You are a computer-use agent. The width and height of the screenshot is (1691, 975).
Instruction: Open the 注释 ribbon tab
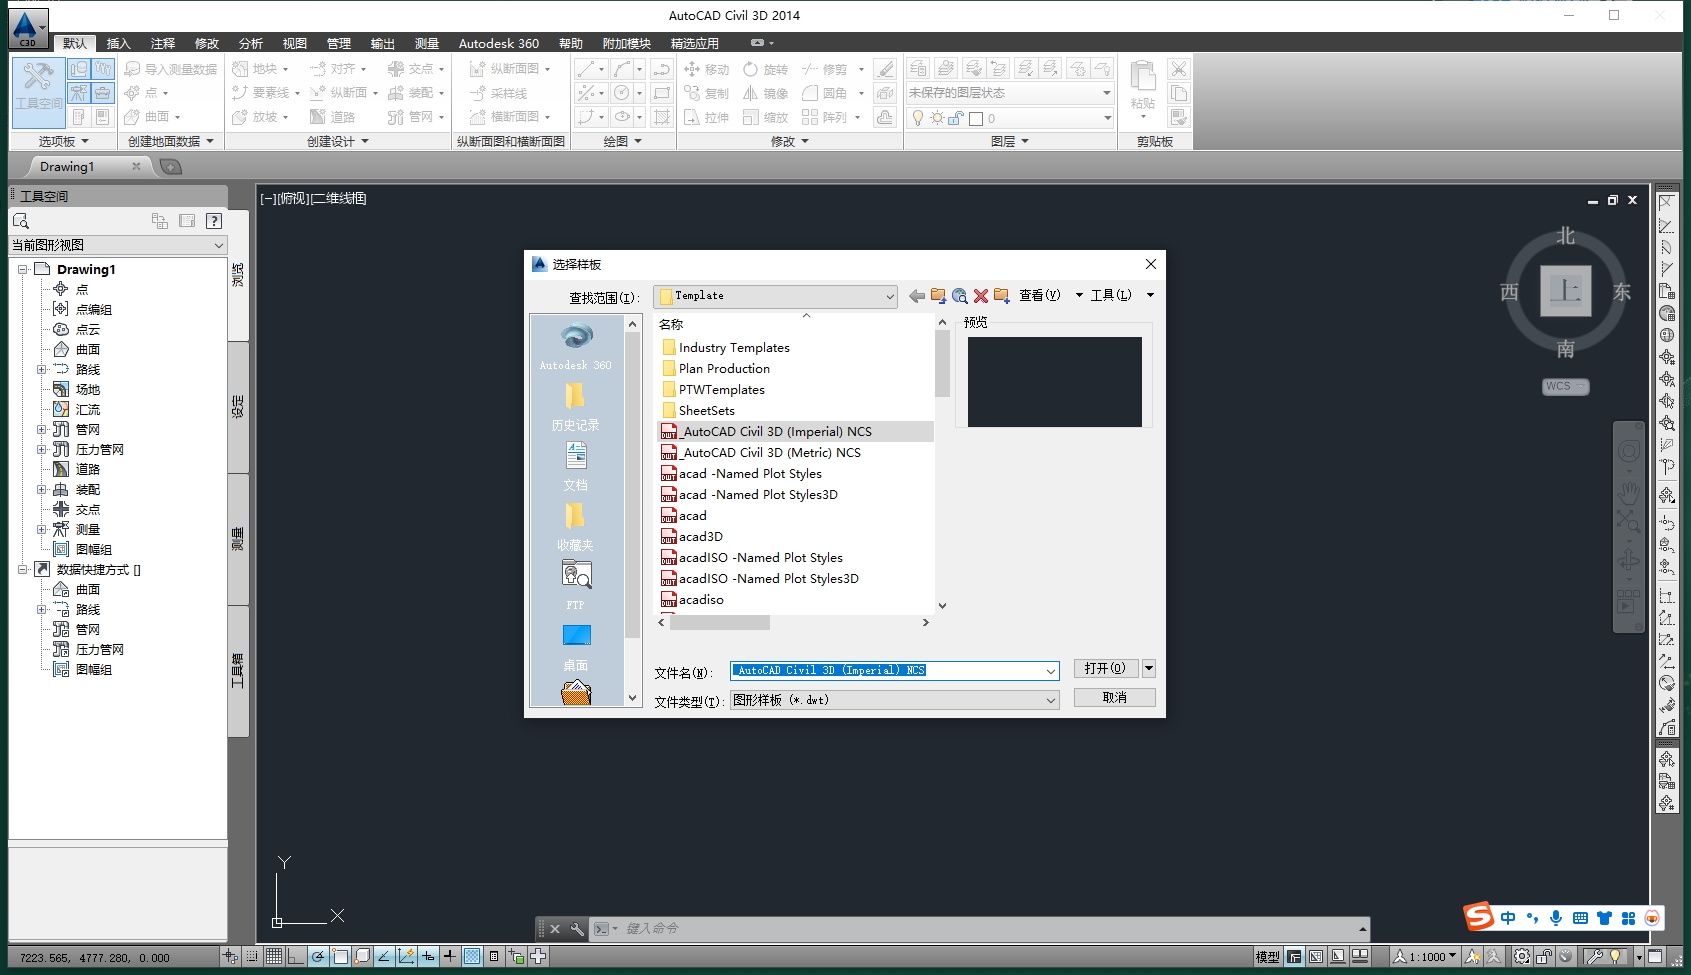point(163,43)
